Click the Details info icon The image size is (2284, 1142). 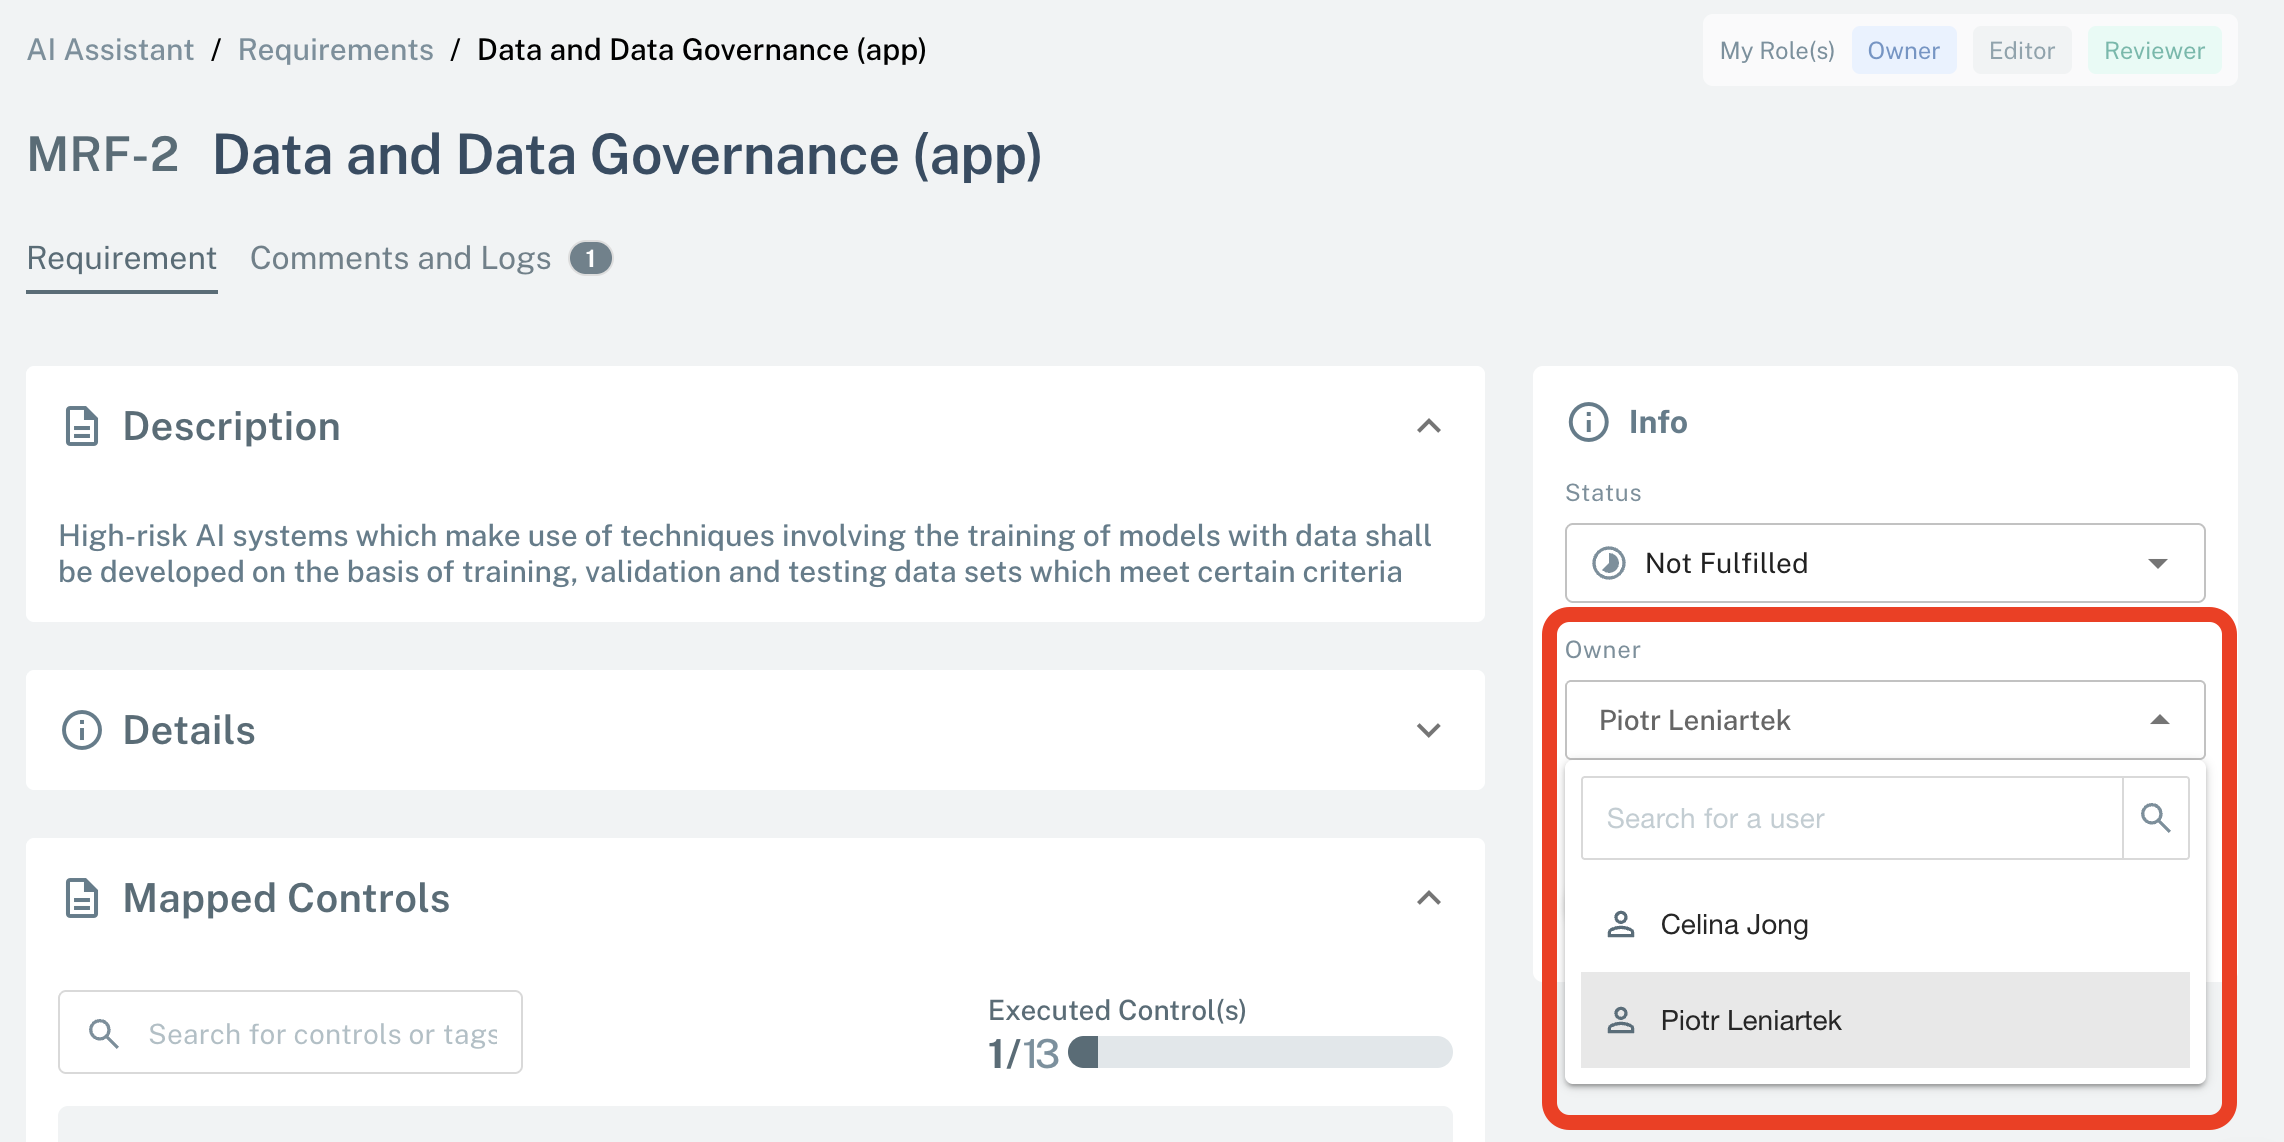[81, 730]
